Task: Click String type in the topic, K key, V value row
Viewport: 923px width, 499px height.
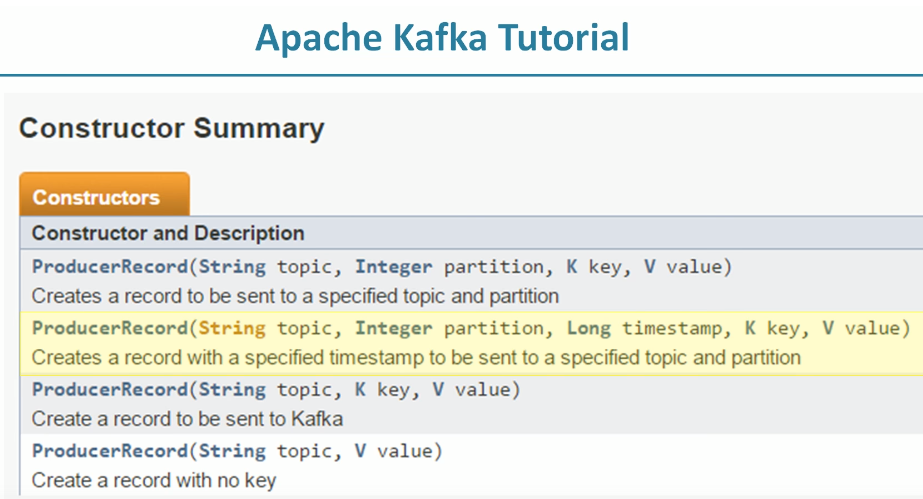Action: pos(232,390)
